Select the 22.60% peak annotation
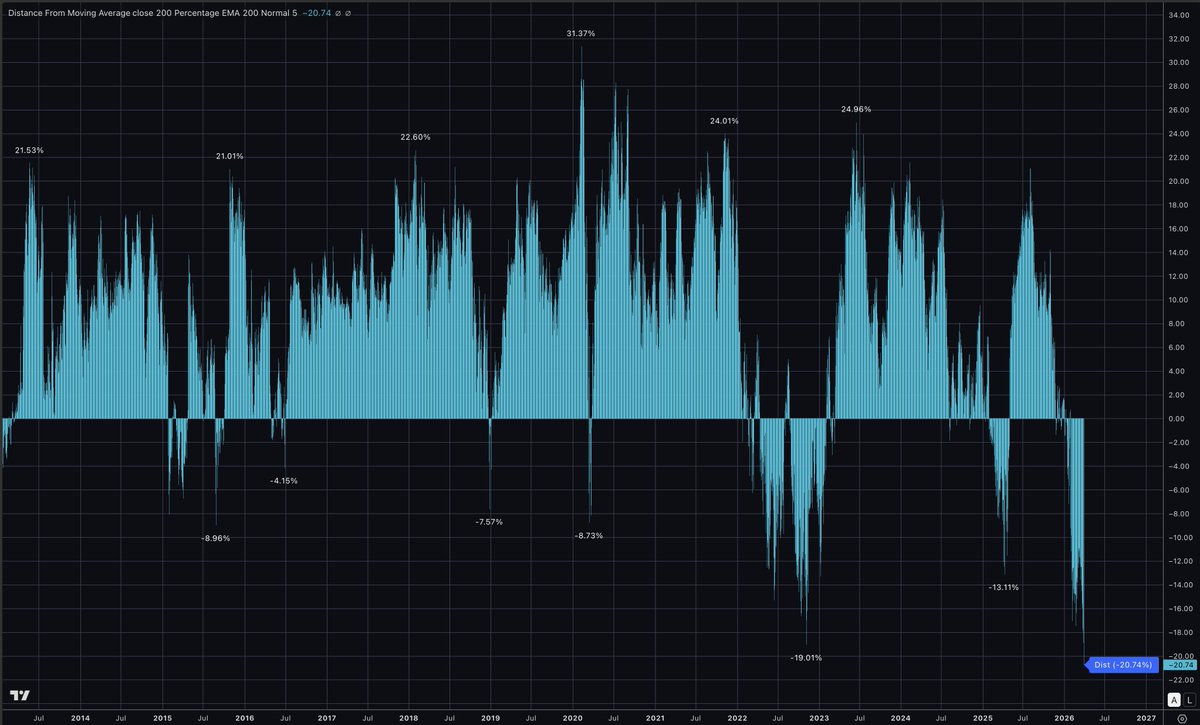1200x725 pixels. (x=415, y=137)
